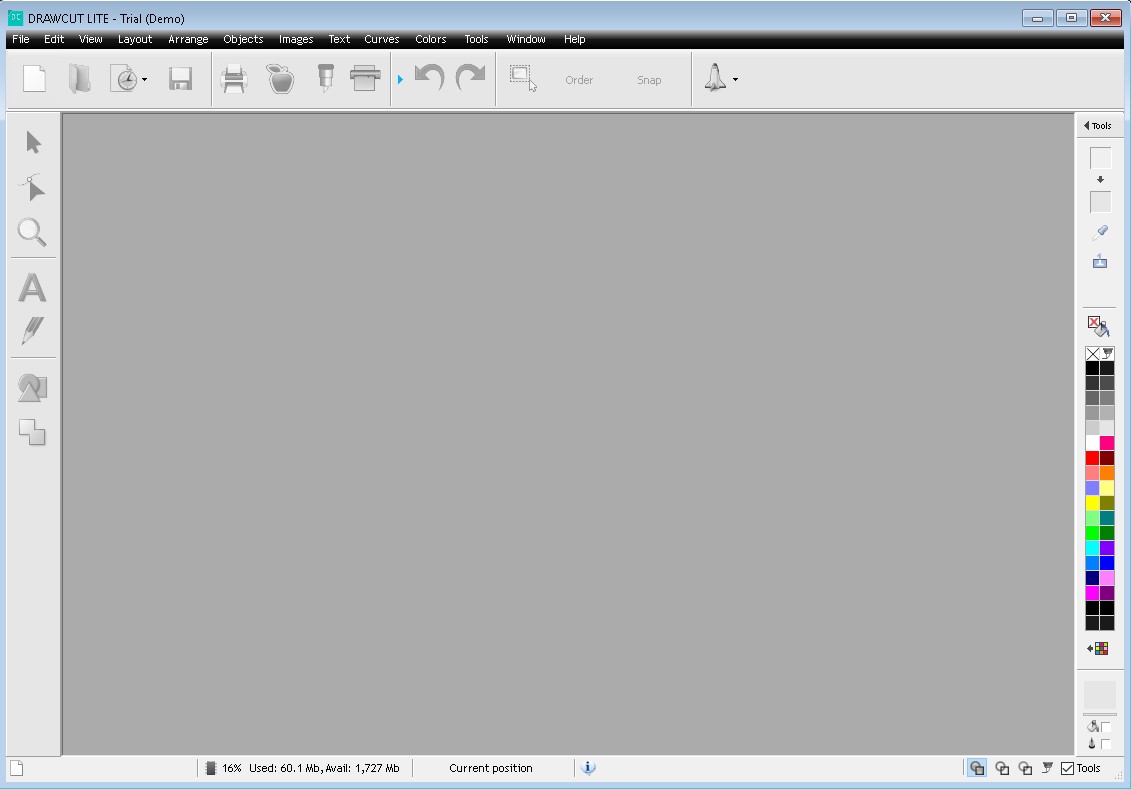The width and height of the screenshot is (1131, 789).
Task: Save the document with the floppy disk icon
Action: click(x=180, y=79)
